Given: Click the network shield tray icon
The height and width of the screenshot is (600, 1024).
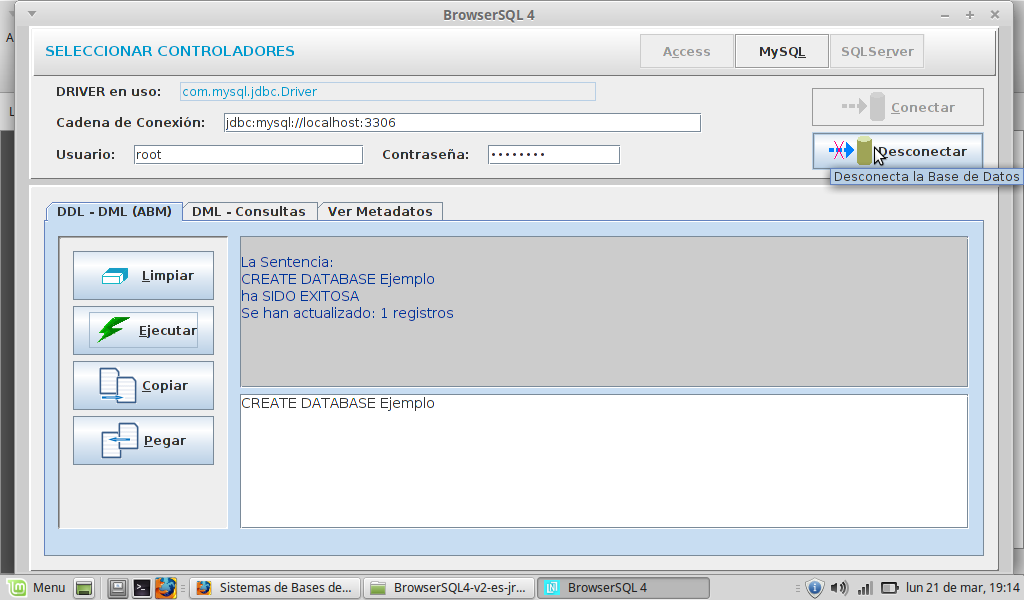Looking at the screenshot, I should tap(814, 588).
